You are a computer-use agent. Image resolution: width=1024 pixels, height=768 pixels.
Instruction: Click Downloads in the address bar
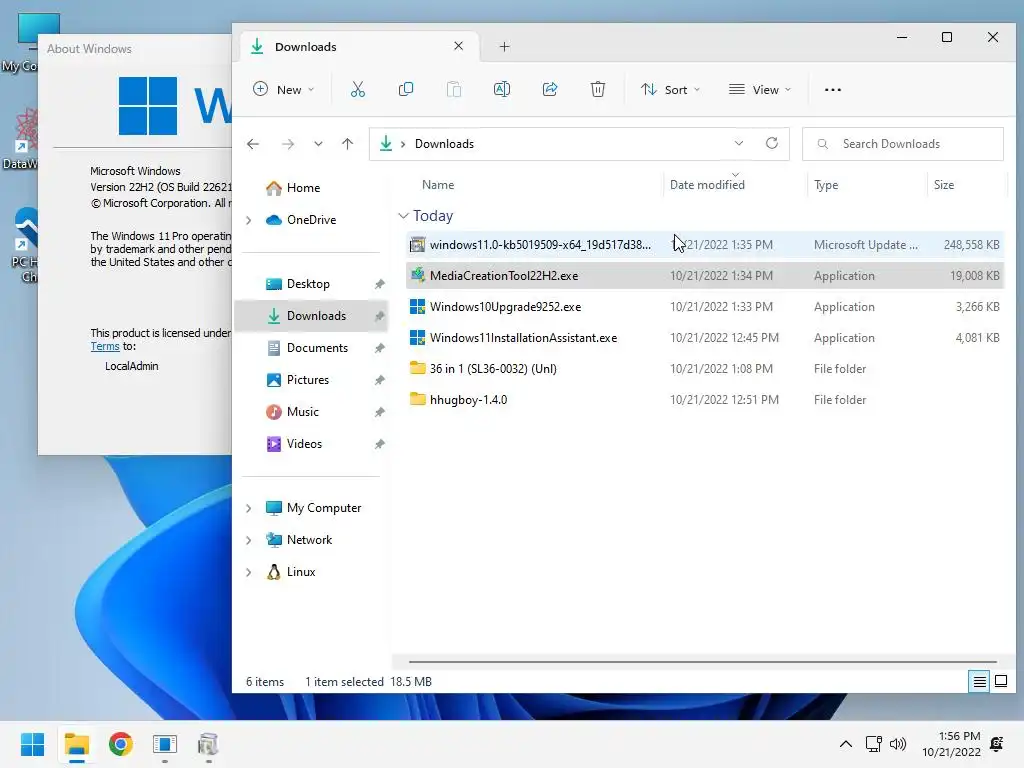(x=444, y=144)
